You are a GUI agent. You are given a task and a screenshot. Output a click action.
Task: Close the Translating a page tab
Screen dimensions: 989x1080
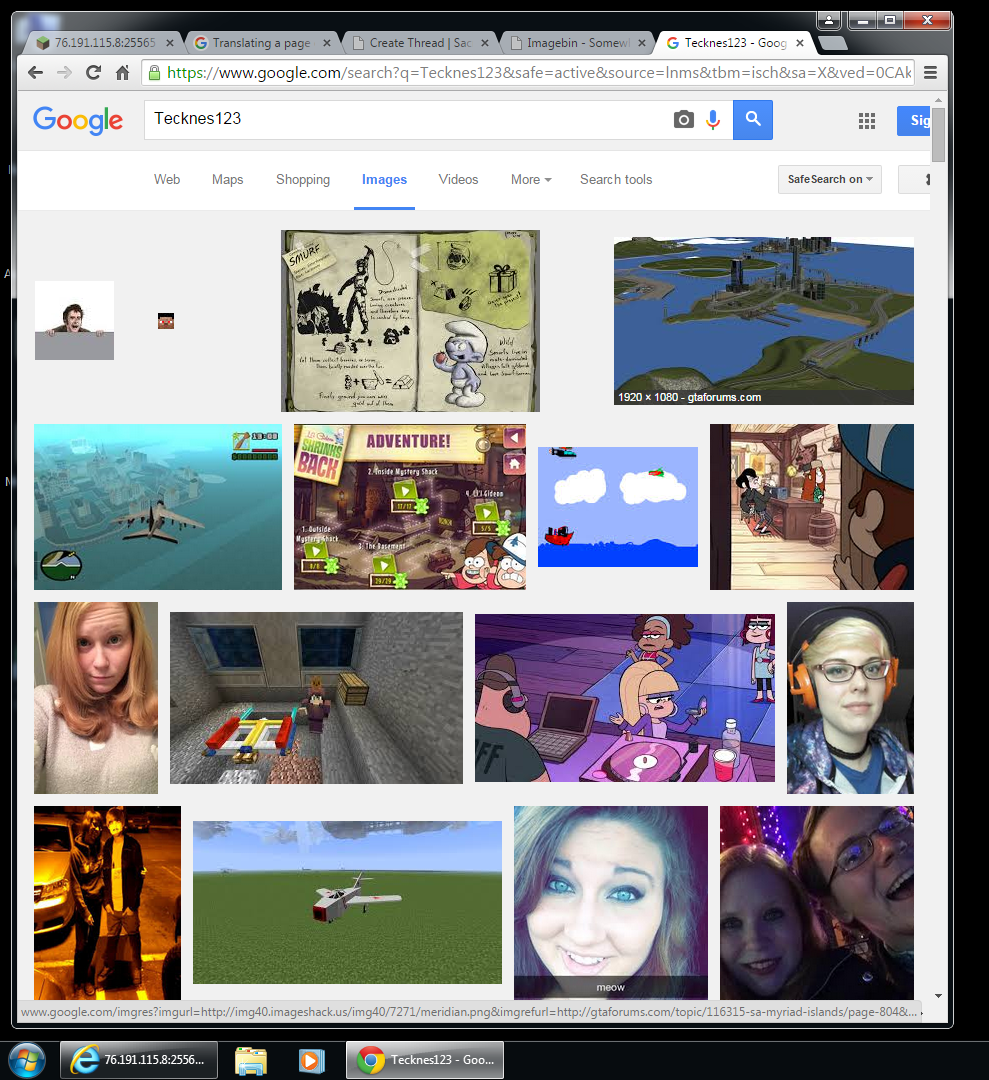pos(327,43)
